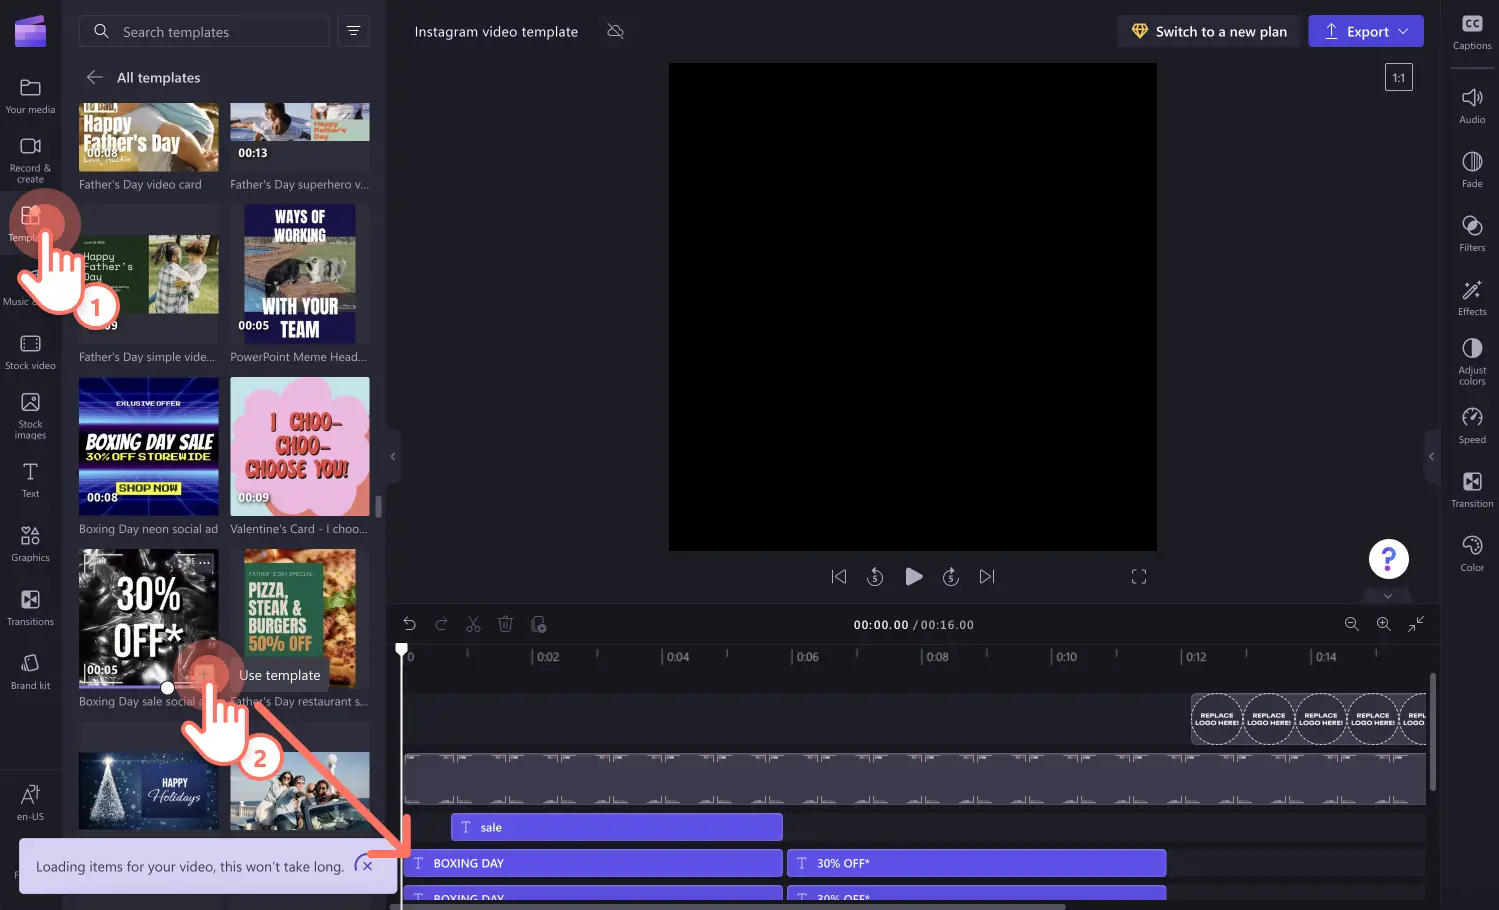The width and height of the screenshot is (1499, 910).
Task: Split clip with scissors tool
Action: click(x=473, y=624)
